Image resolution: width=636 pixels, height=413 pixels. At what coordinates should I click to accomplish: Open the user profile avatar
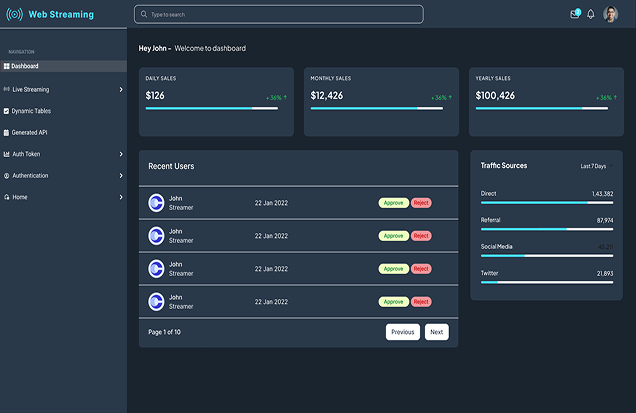tap(611, 14)
